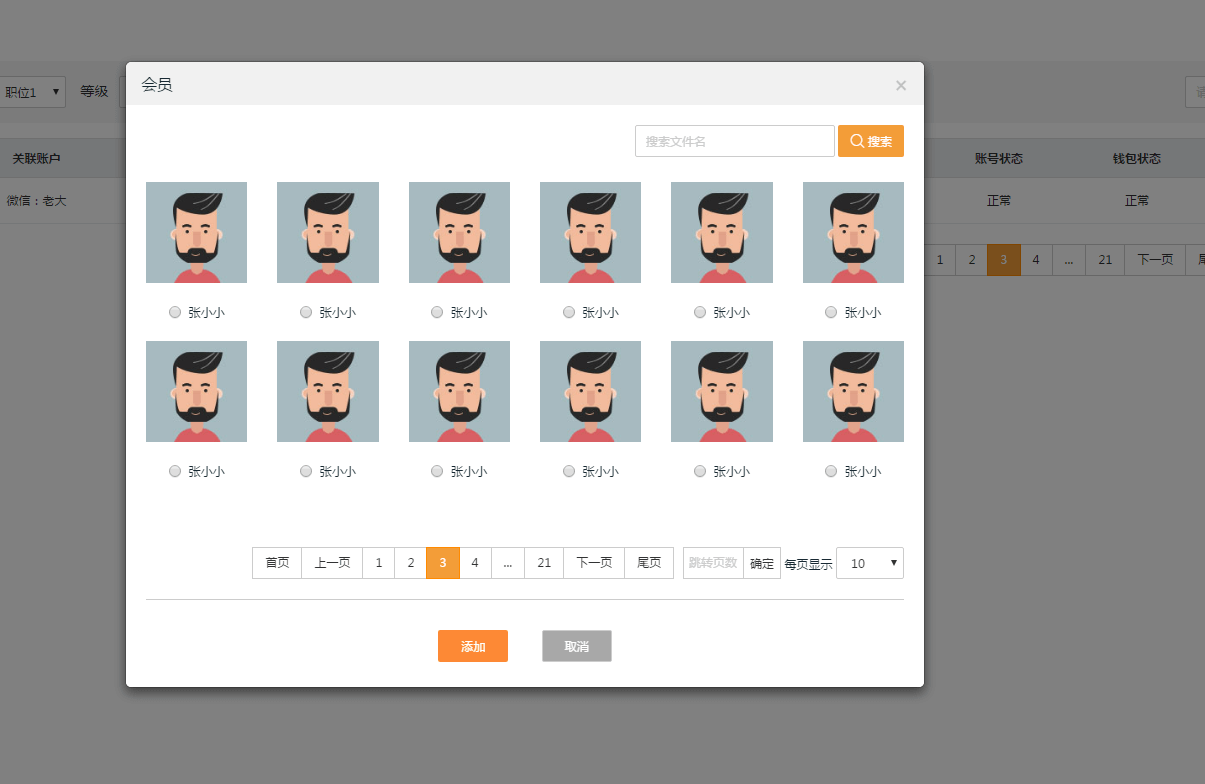Click the orange 搜索 search button

(x=870, y=141)
